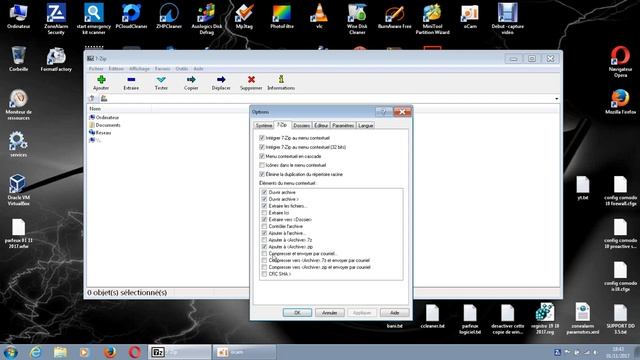Open the Affichage menu in 7-Zip
This screenshot has width=640, height=360.
pyautogui.click(x=140, y=69)
